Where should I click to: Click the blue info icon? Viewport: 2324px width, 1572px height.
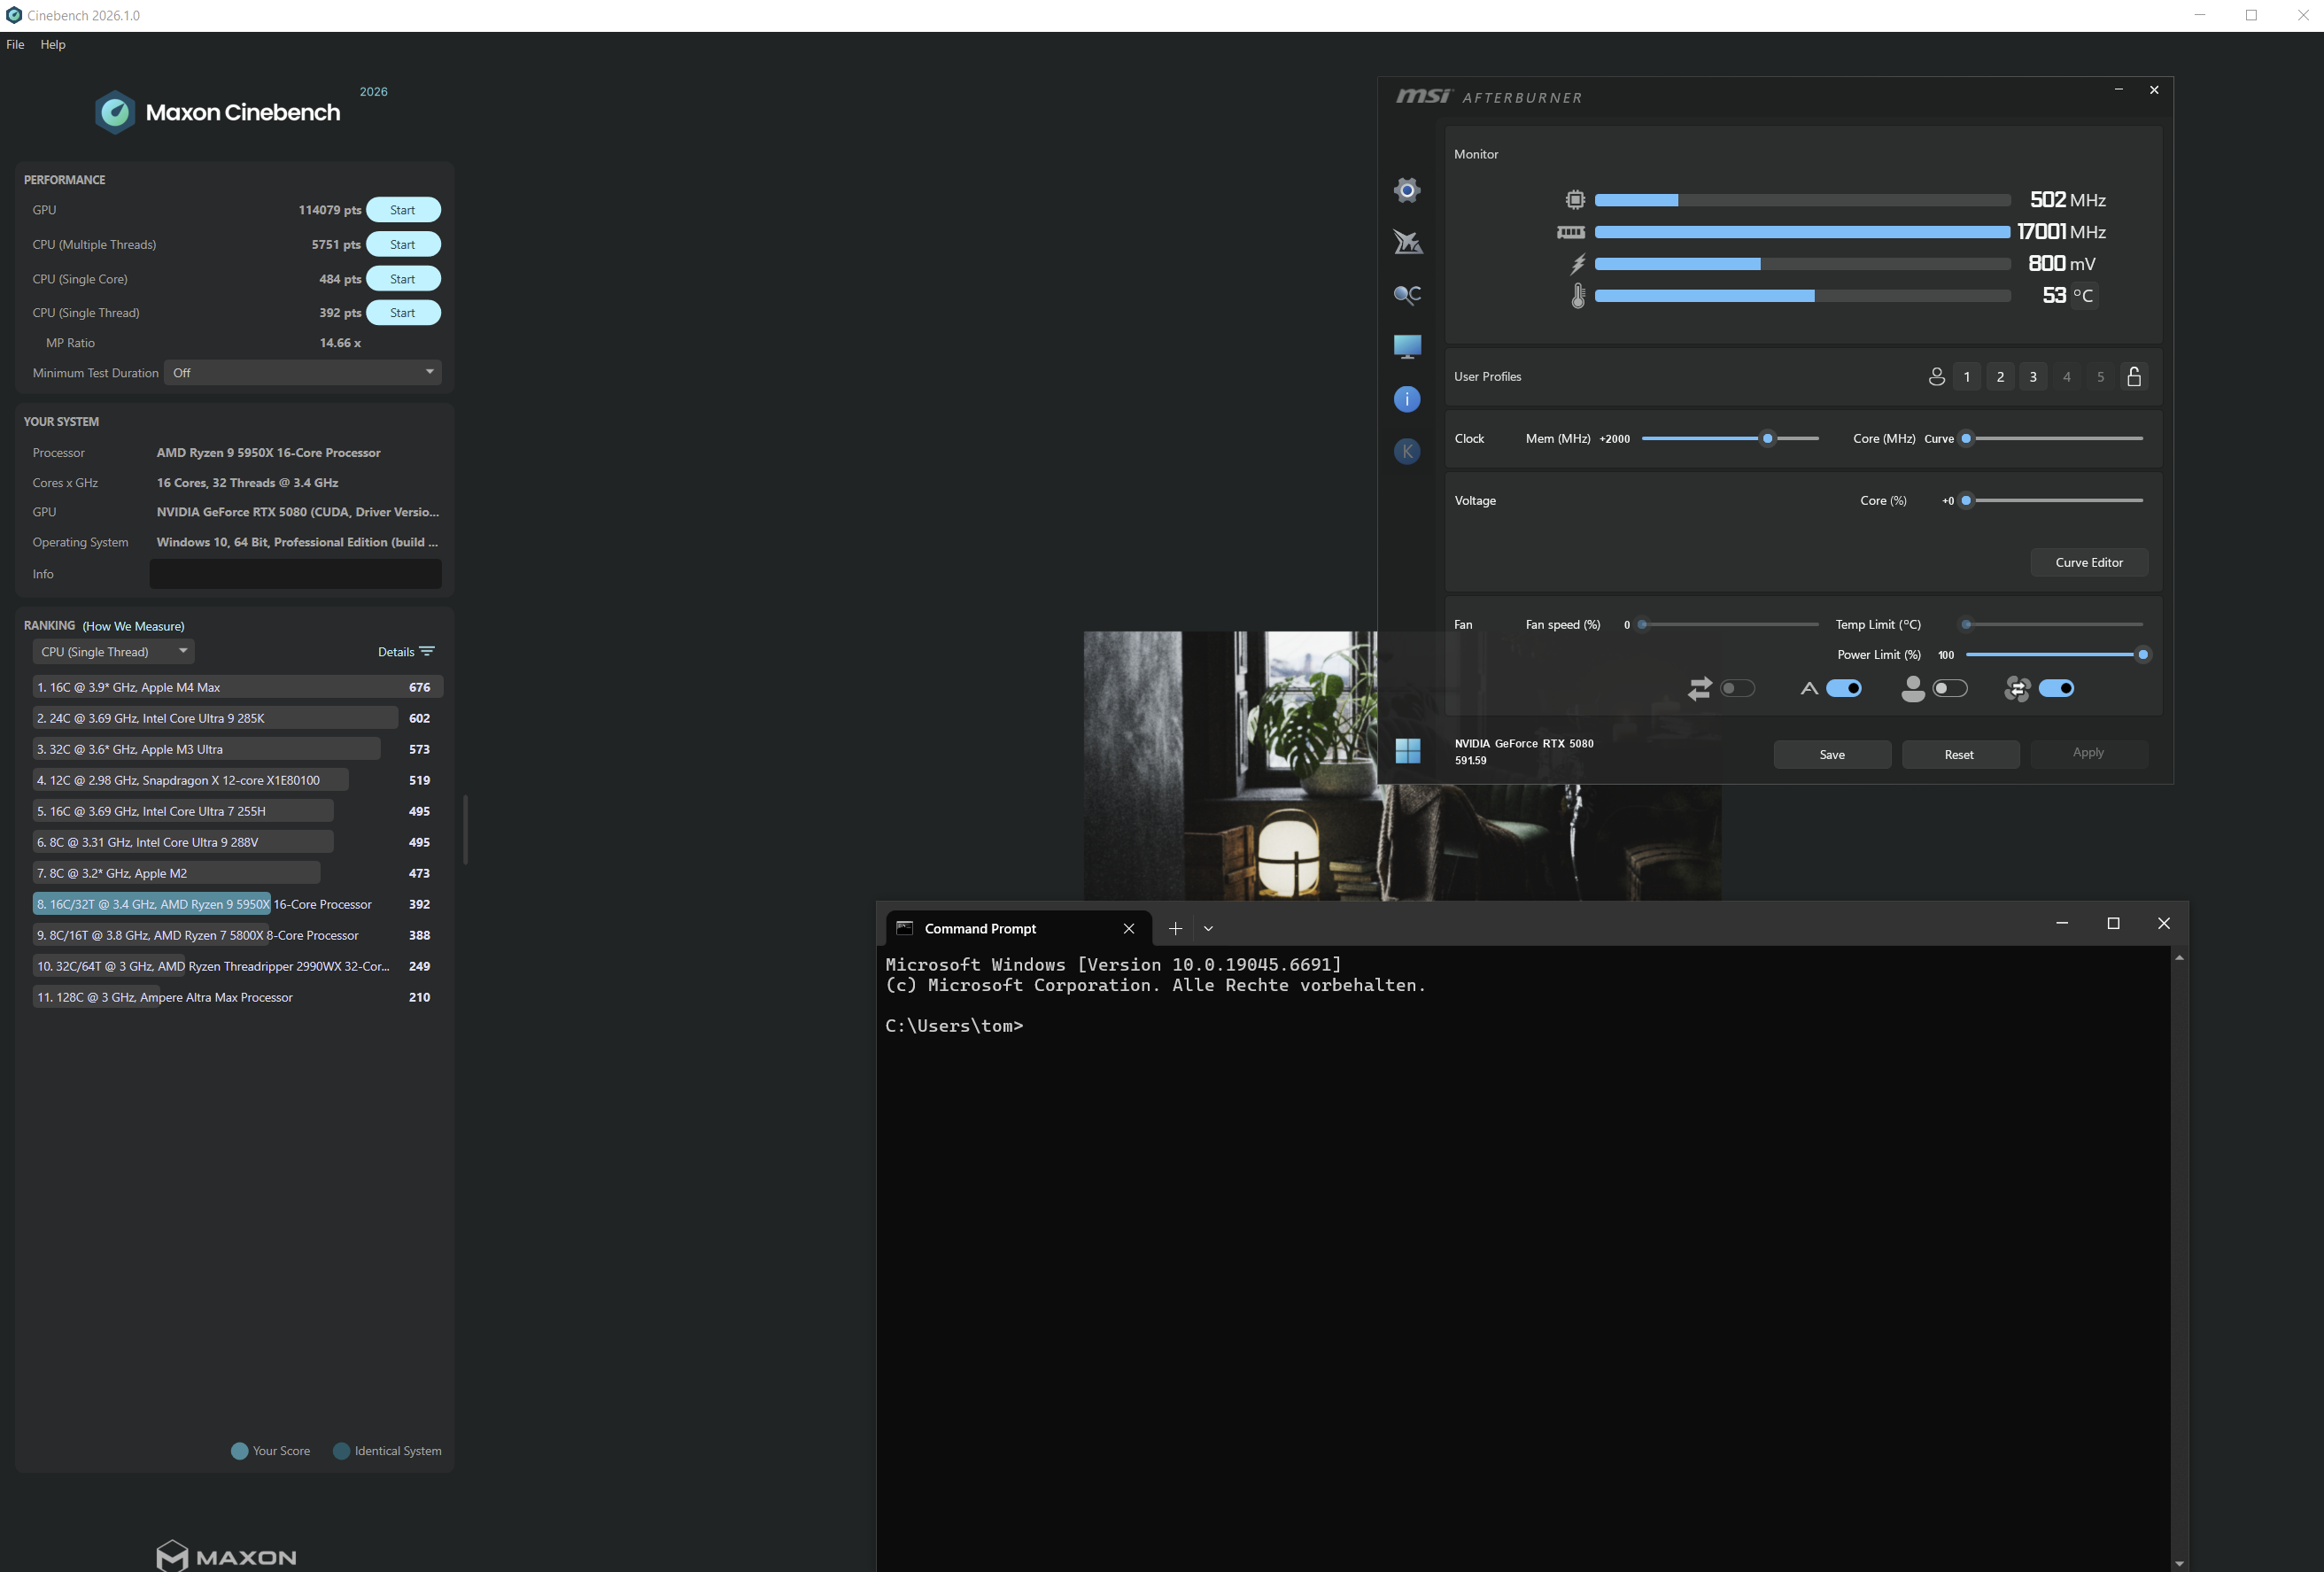[1407, 399]
